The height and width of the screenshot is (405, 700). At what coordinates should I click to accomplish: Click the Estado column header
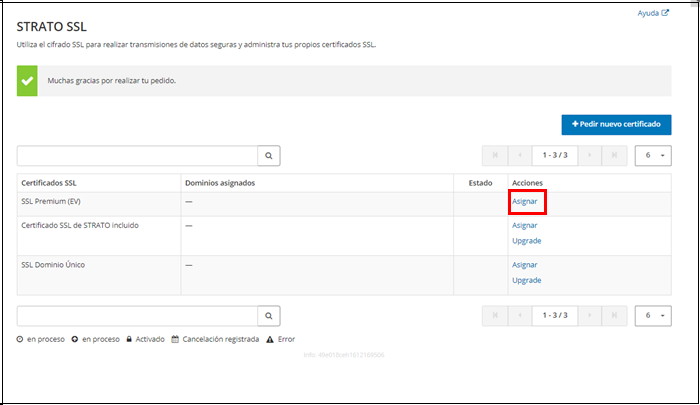pos(480,183)
